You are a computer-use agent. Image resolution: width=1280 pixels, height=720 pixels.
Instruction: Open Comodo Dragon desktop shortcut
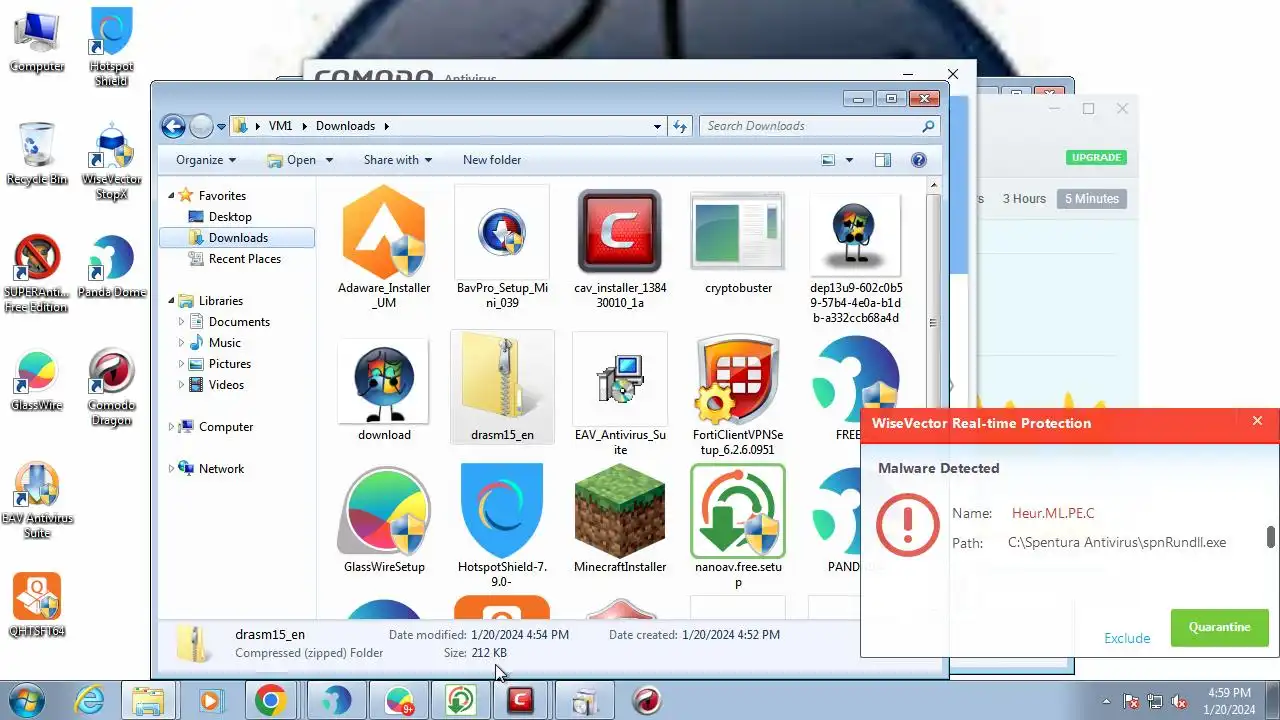[111, 387]
